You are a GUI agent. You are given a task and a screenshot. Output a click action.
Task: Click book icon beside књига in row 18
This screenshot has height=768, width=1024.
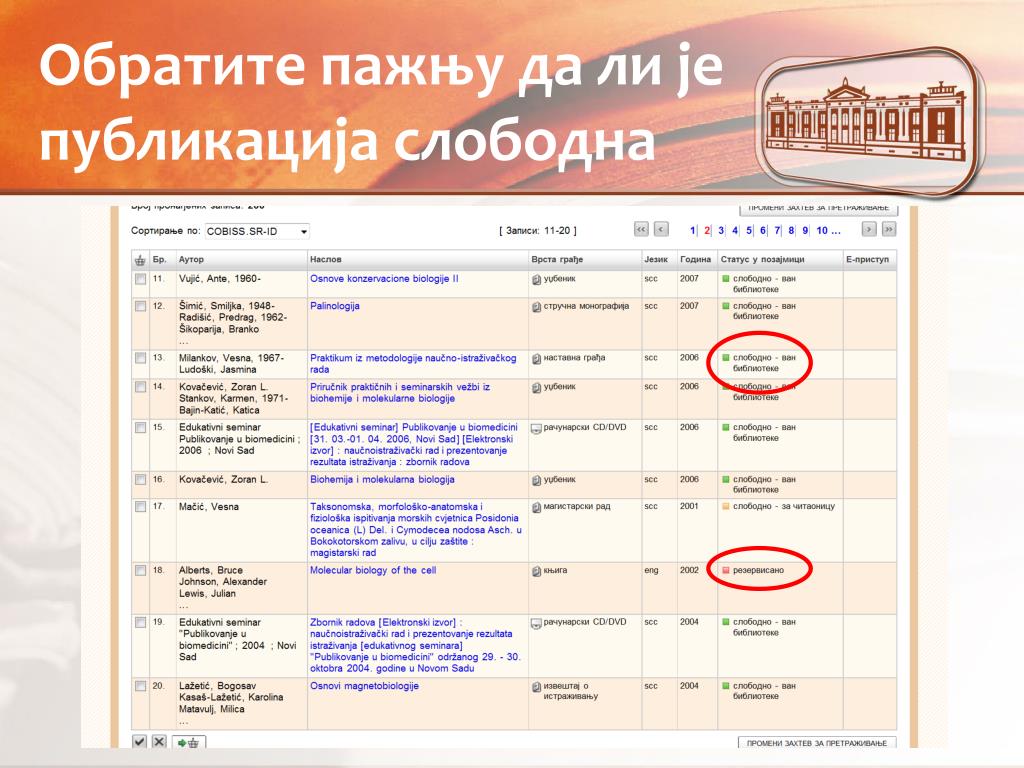click(537, 571)
